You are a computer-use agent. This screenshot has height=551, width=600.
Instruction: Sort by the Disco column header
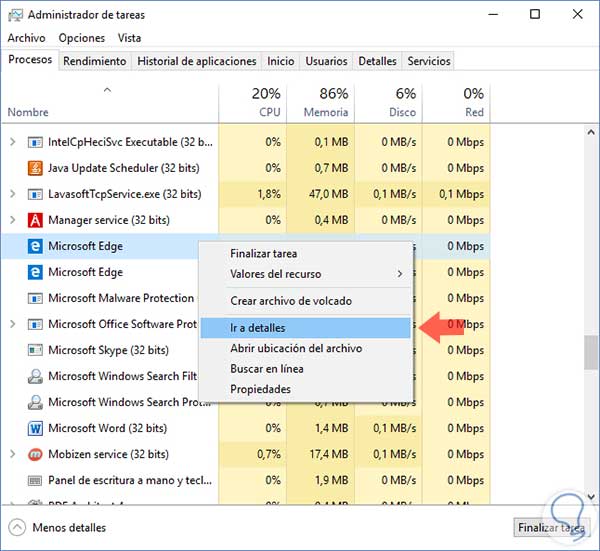(x=388, y=103)
